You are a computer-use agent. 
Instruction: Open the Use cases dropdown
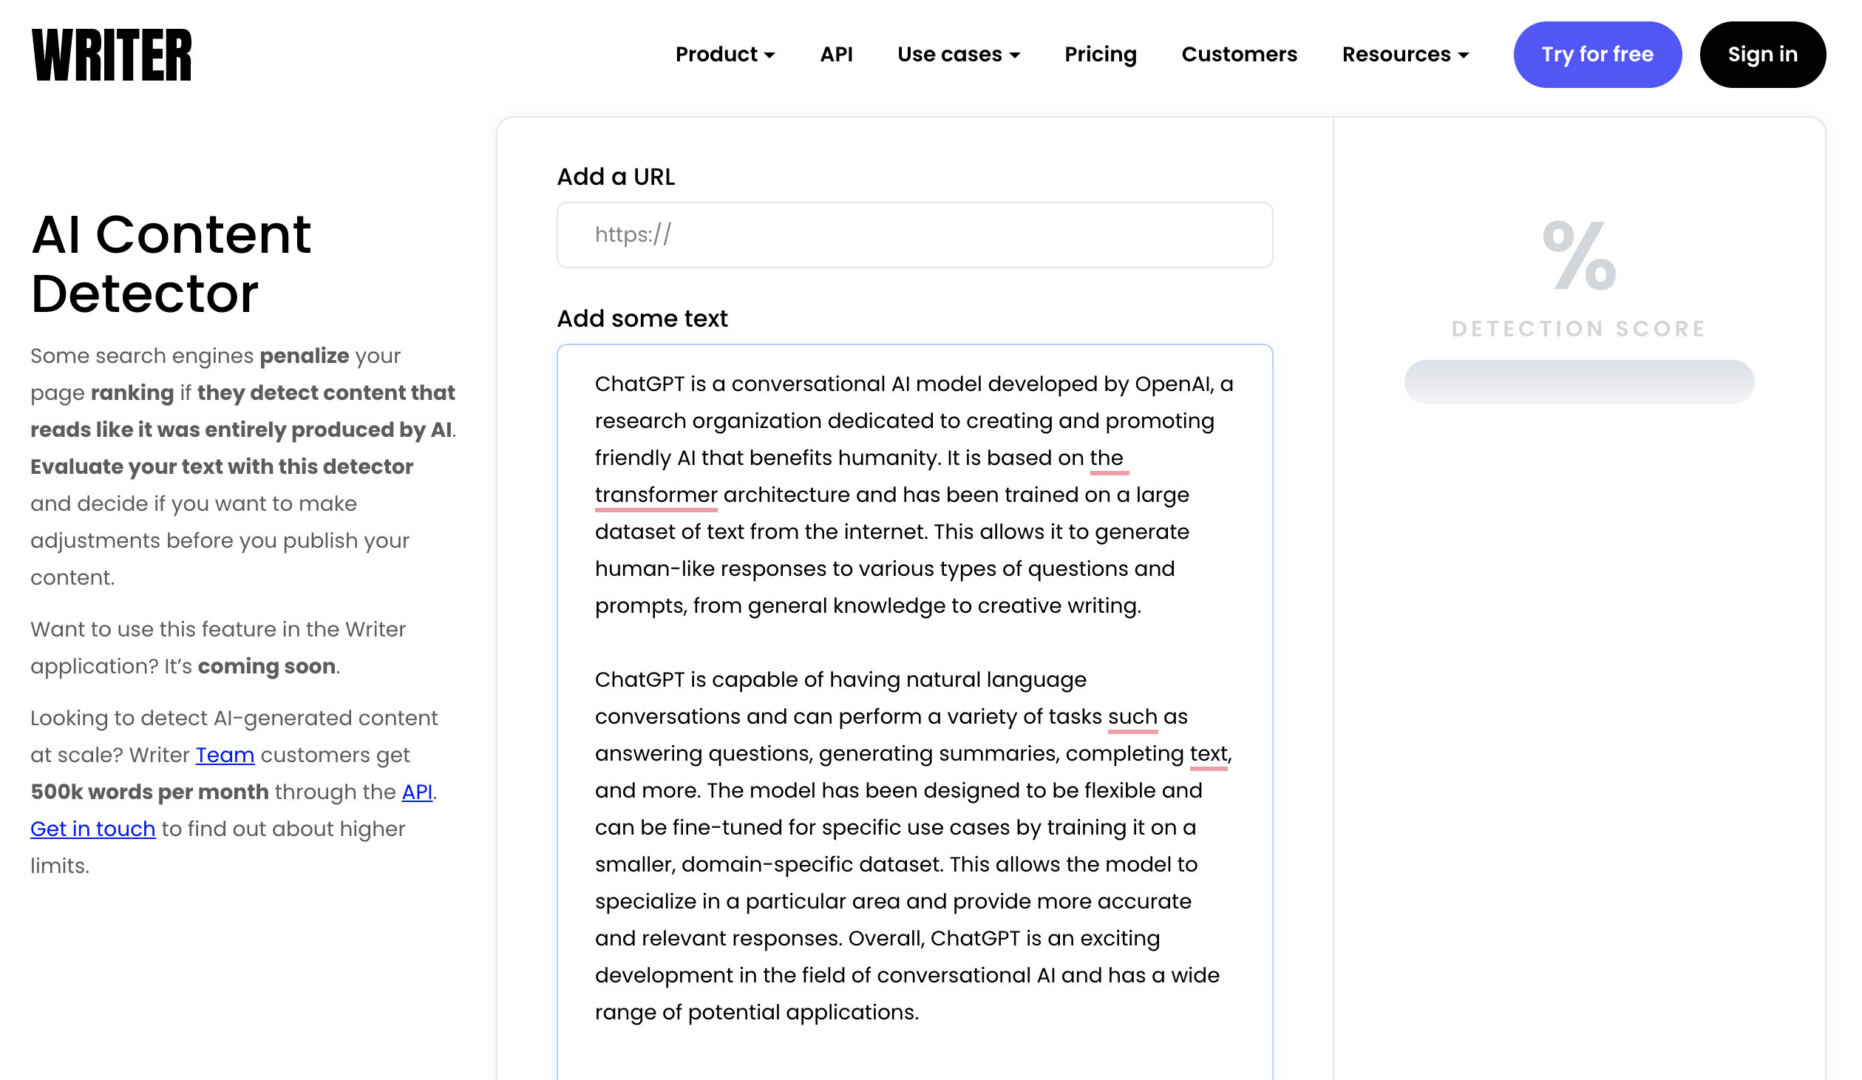point(958,54)
